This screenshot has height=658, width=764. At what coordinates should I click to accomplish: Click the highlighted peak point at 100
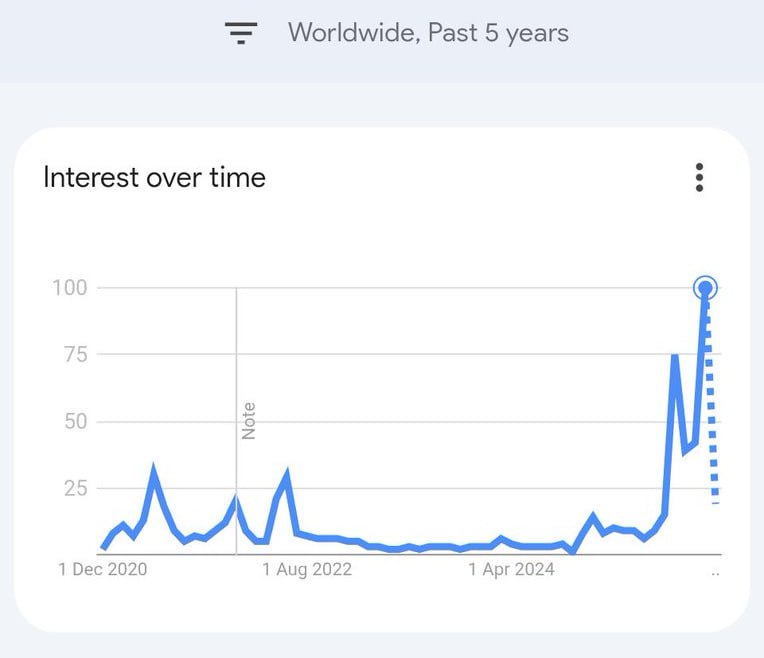(x=705, y=288)
